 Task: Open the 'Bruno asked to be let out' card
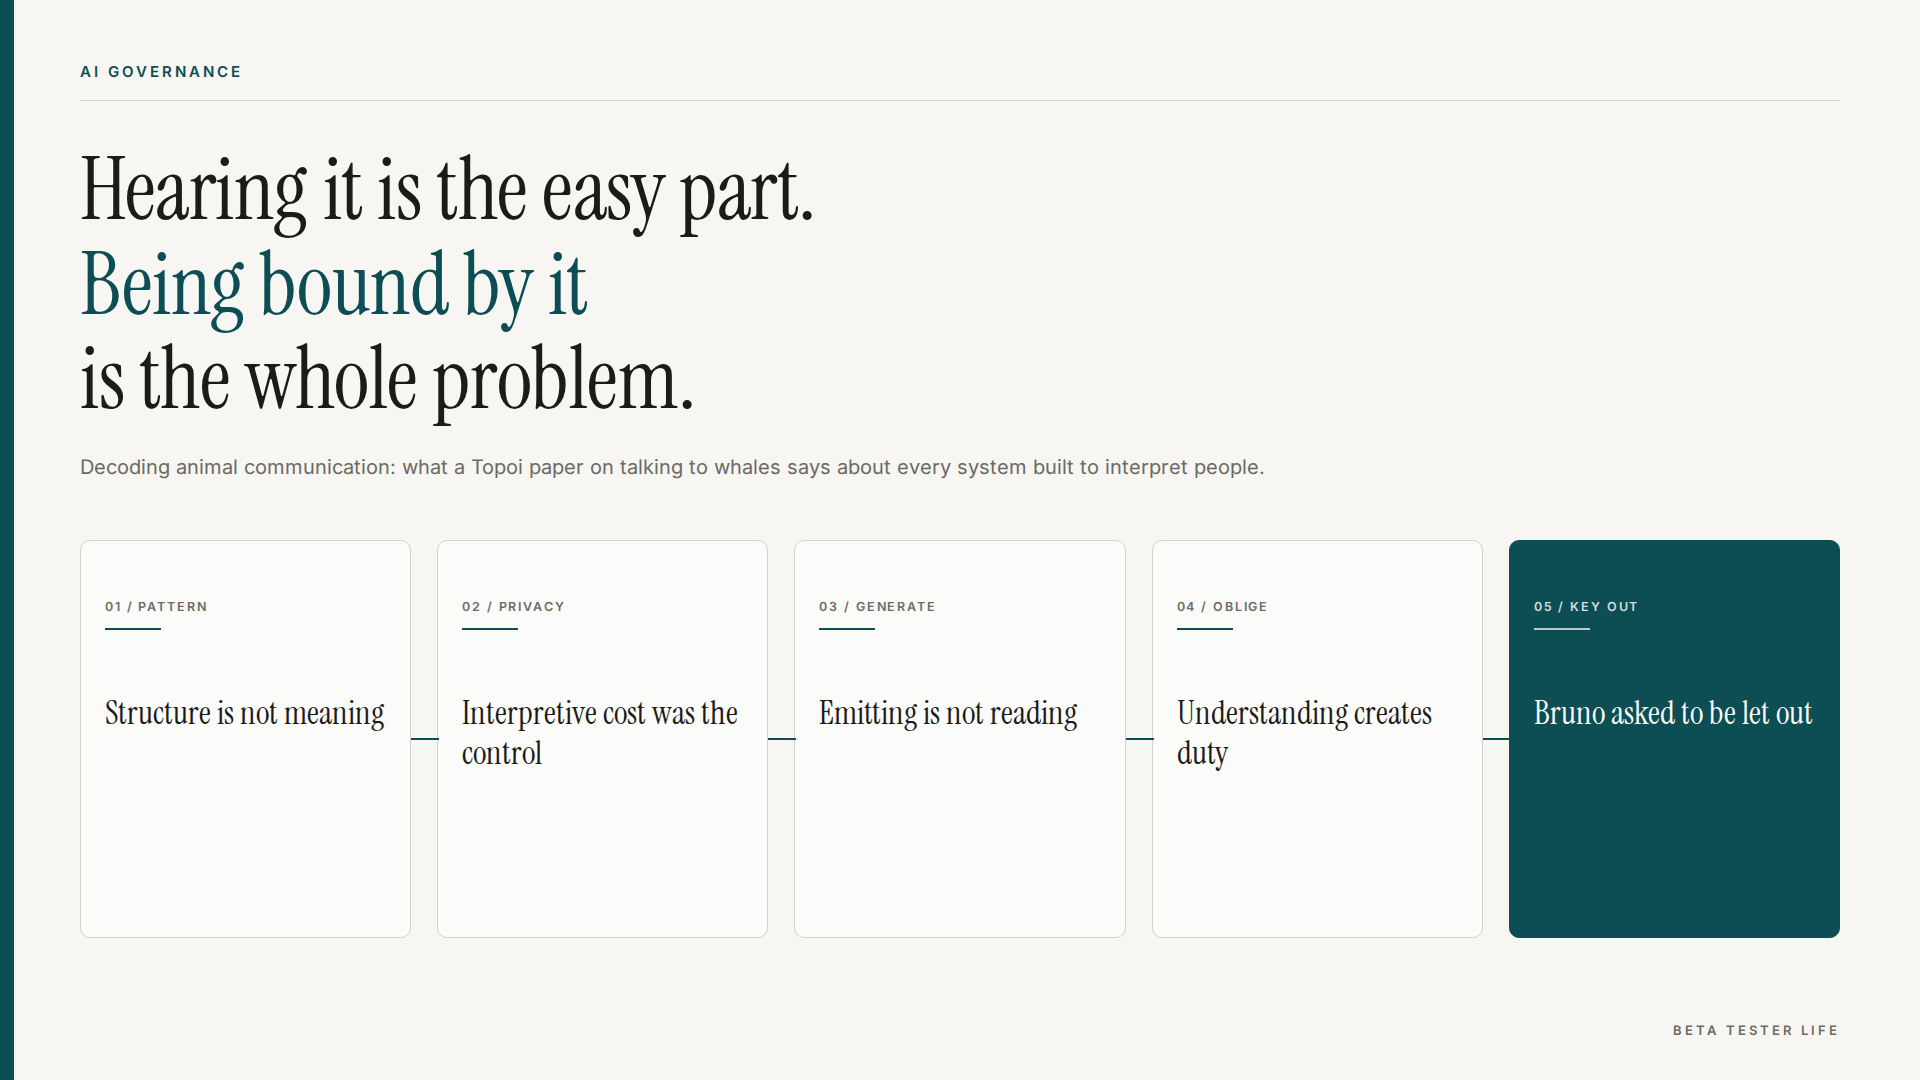(x=1674, y=739)
